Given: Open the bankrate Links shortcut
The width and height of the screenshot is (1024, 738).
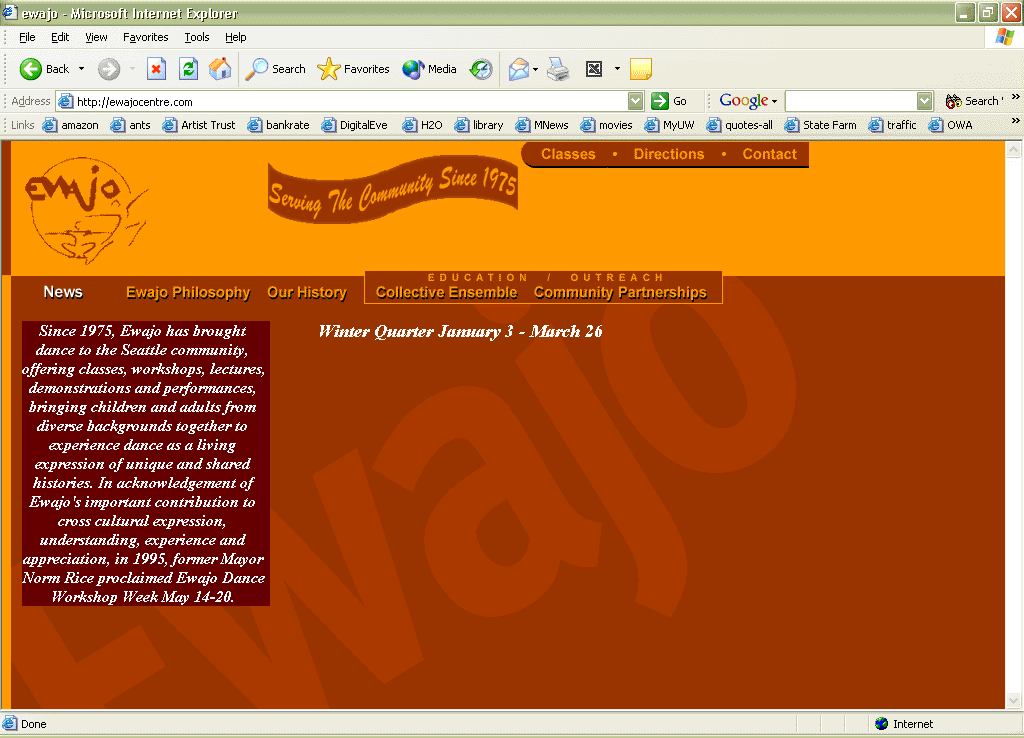Looking at the screenshot, I should pos(278,125).
